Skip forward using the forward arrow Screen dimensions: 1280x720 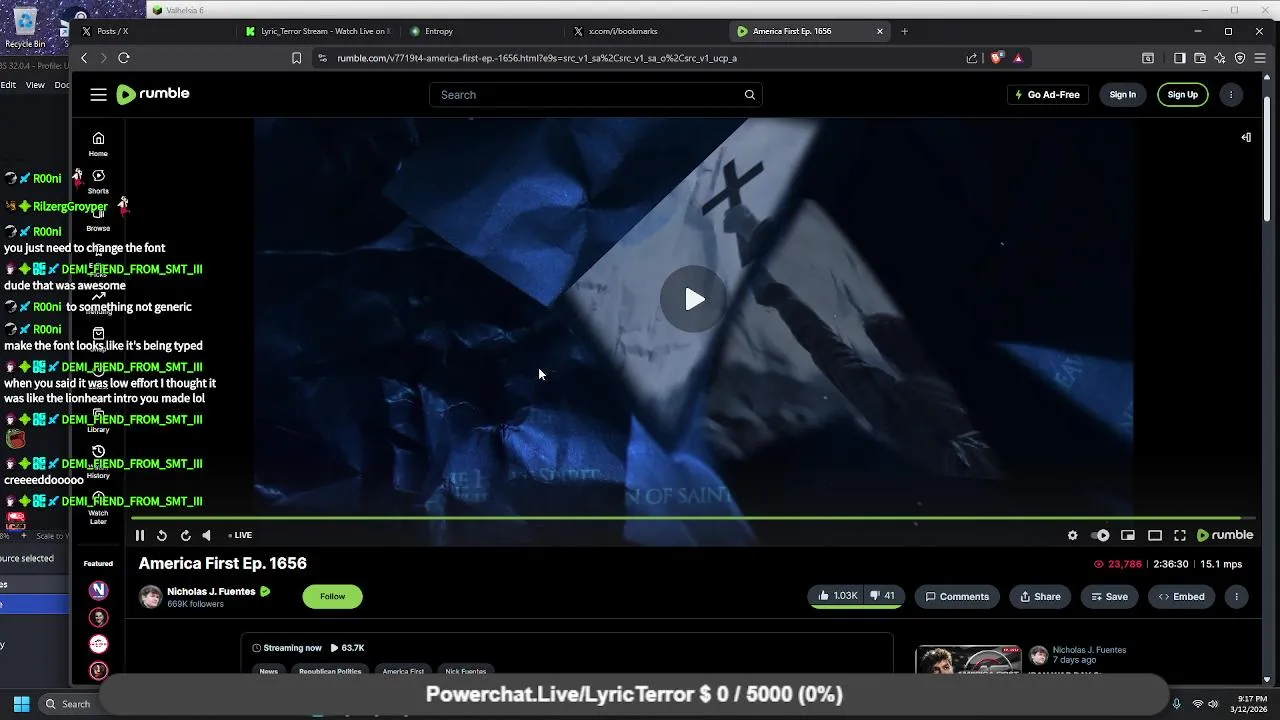(185, 535)
